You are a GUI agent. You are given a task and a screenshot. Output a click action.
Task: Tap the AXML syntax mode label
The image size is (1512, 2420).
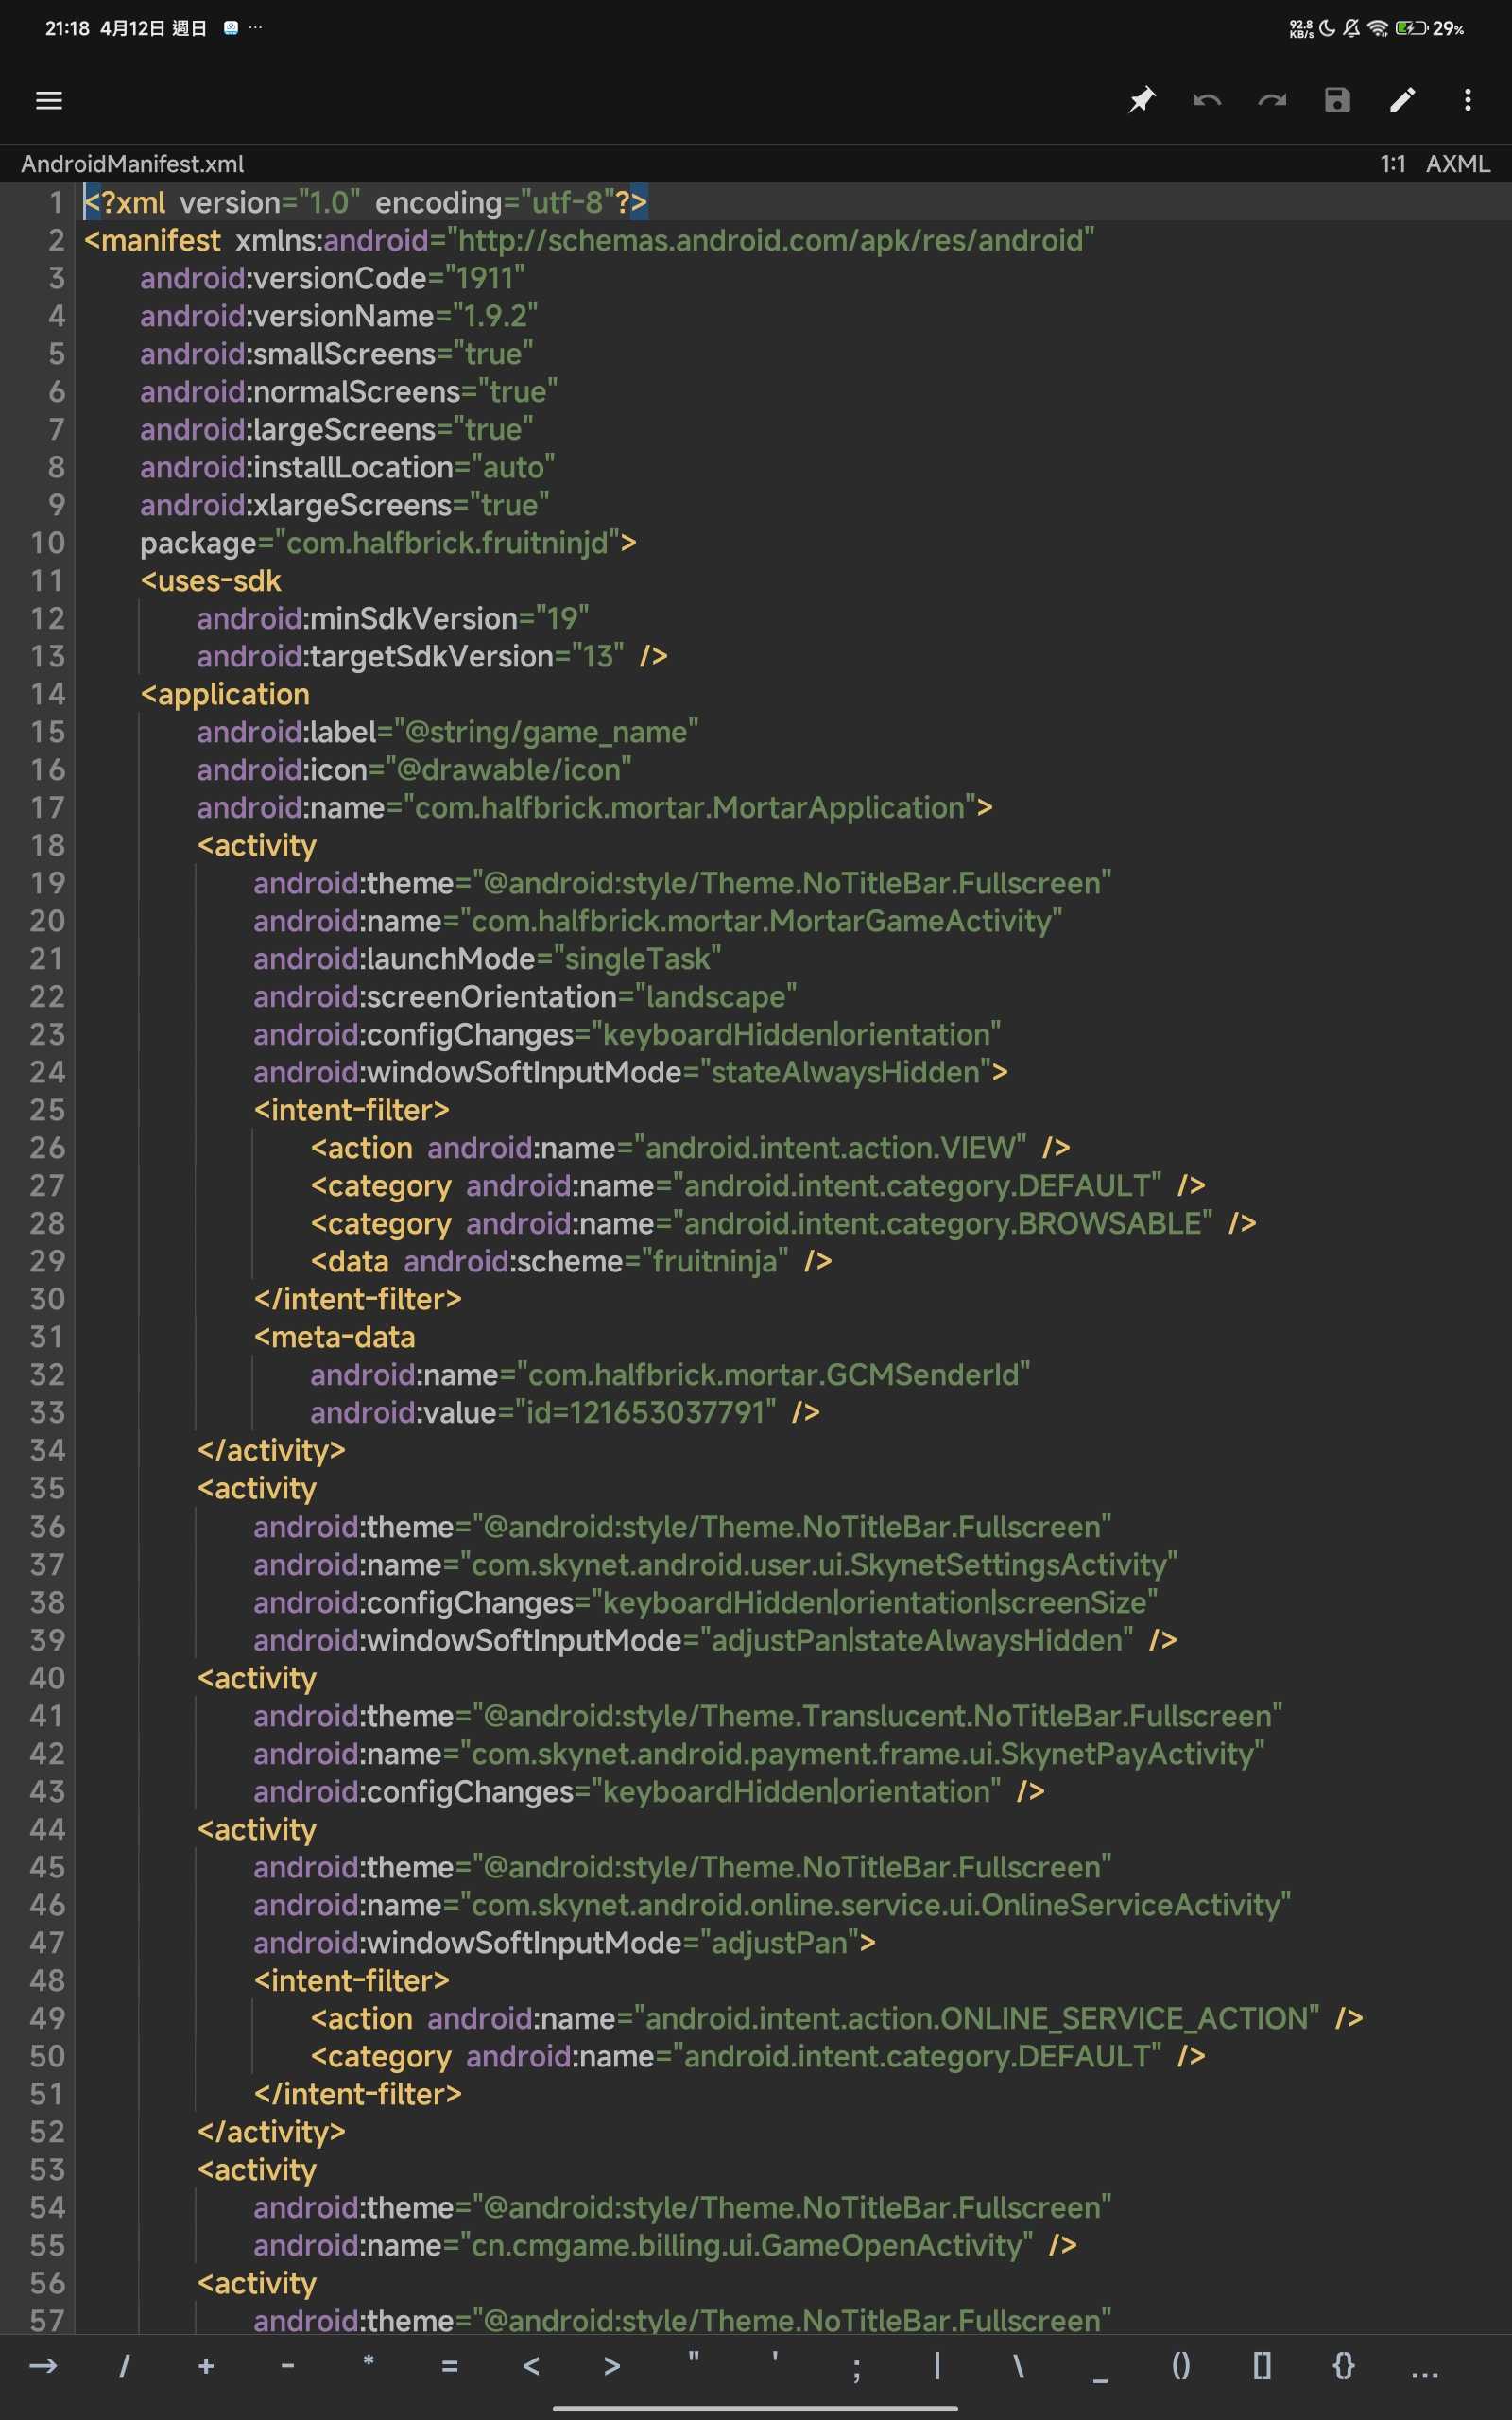[1457, 164]
